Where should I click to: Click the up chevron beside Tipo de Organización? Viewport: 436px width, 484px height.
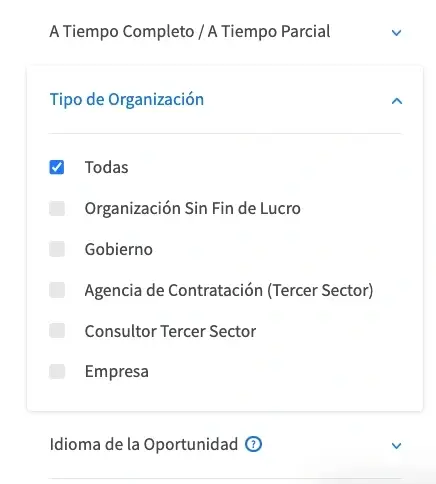(397, 101)
